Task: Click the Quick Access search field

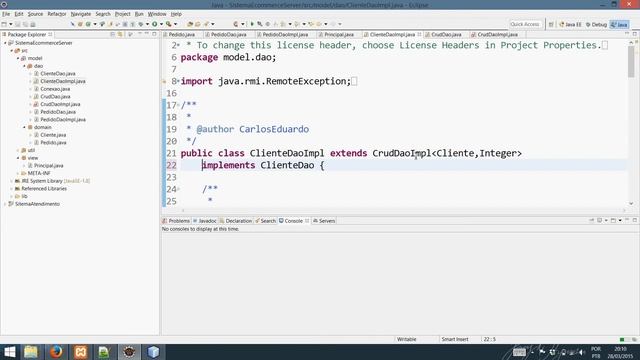Action: pyautogui.click(x=525, y=24)
